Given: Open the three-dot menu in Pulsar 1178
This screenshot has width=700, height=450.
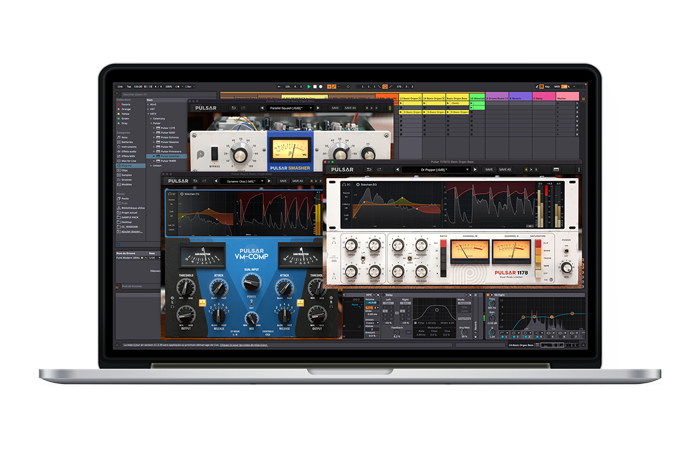Looking at the screenshot, I should pos(579,170).
